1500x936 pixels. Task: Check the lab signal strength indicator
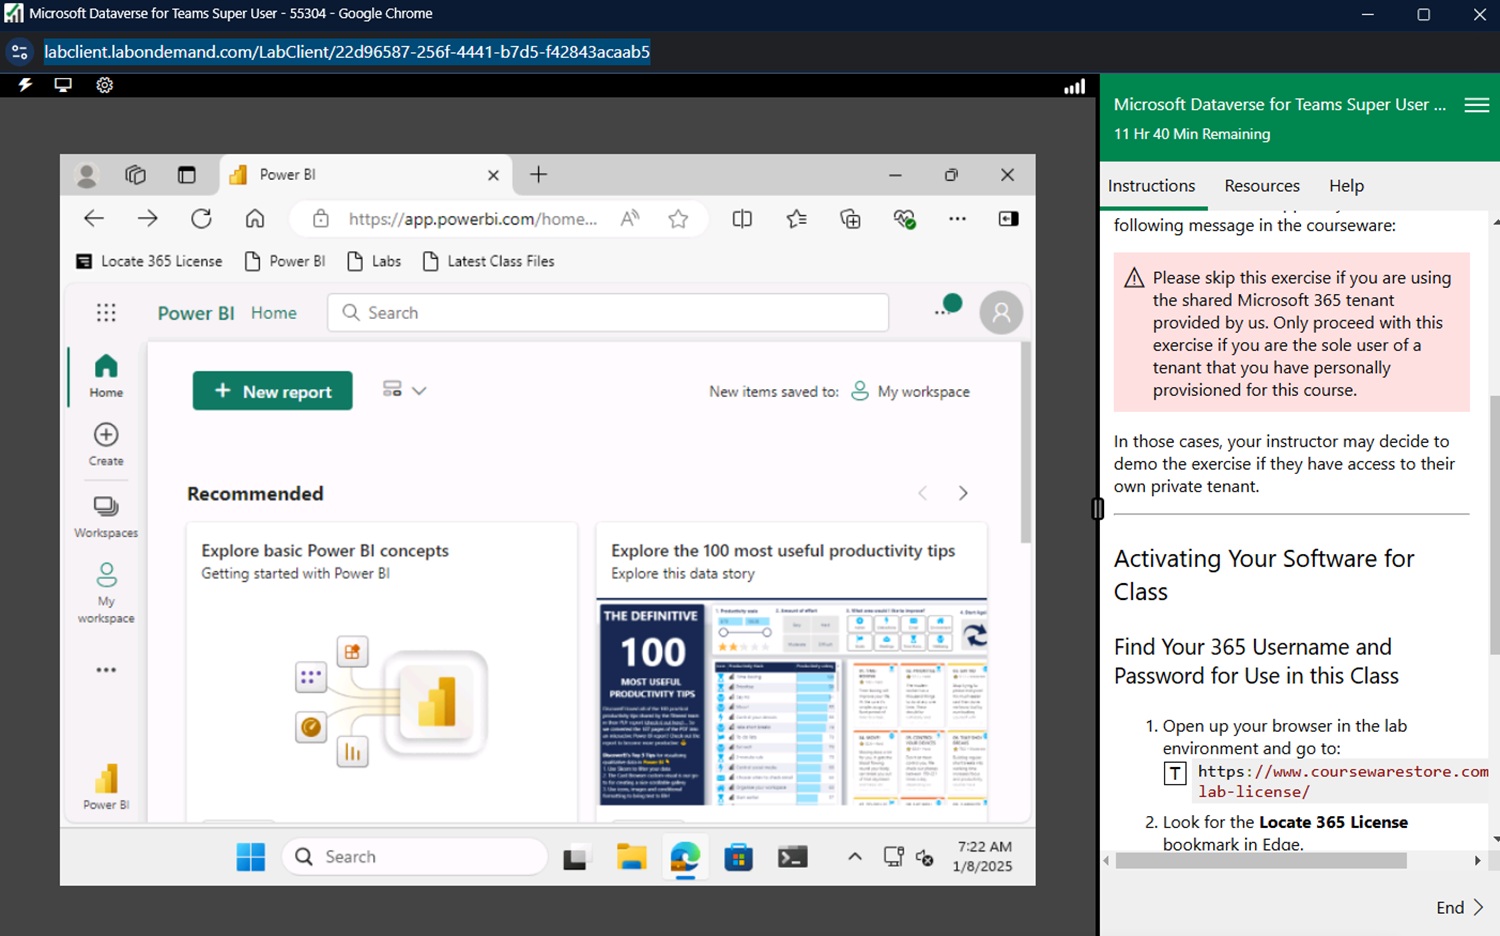pos(1074,86)
